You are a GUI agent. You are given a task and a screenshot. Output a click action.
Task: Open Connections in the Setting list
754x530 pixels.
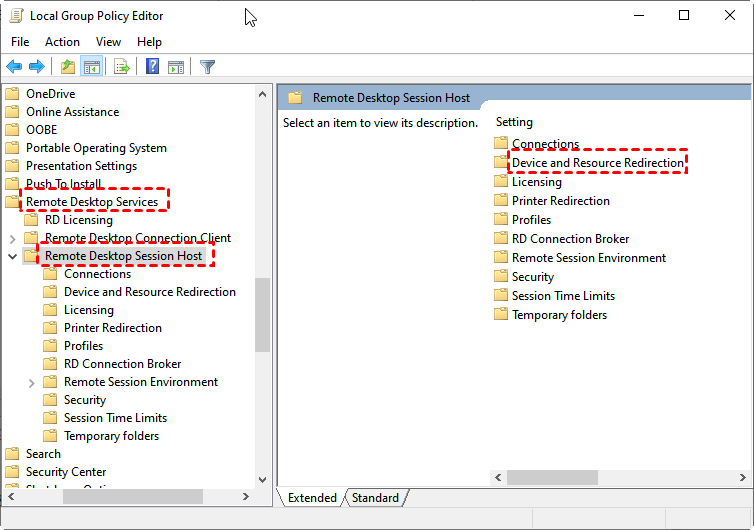coord(545,143)
